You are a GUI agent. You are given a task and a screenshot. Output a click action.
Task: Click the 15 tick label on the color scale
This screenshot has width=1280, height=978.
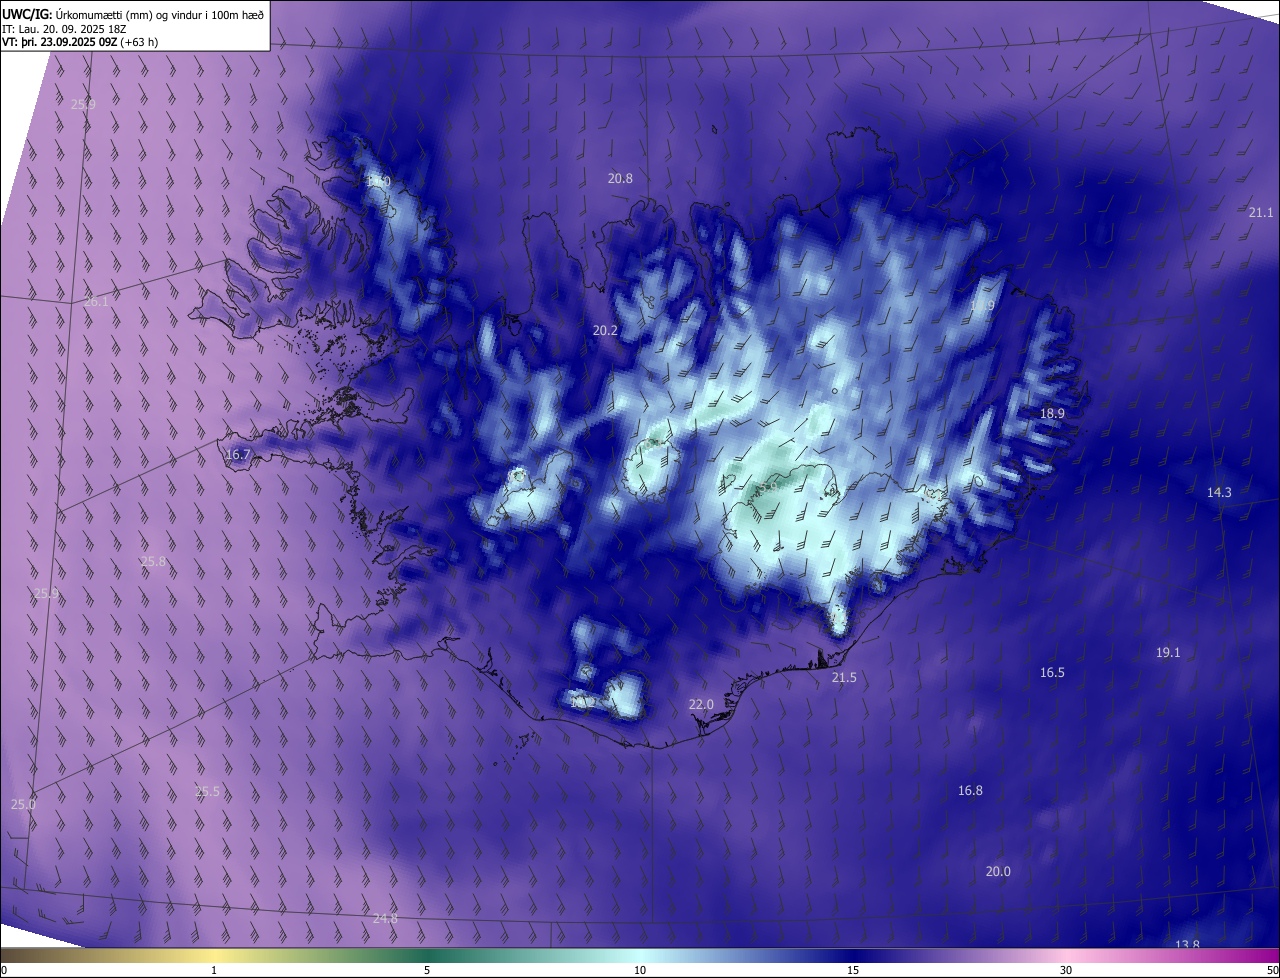(x=853, y=970)
